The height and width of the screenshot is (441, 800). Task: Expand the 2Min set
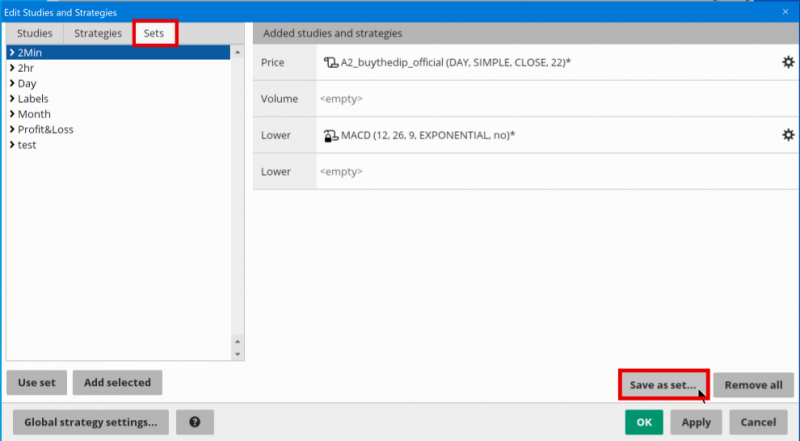pyautogui.click(x=11, y=51)
